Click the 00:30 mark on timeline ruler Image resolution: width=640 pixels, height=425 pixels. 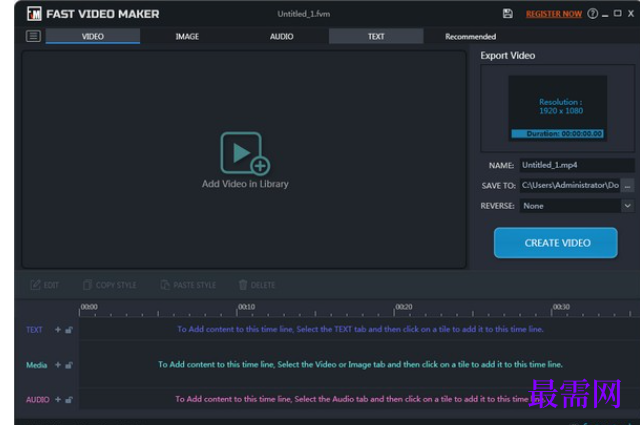click(561, 307)
